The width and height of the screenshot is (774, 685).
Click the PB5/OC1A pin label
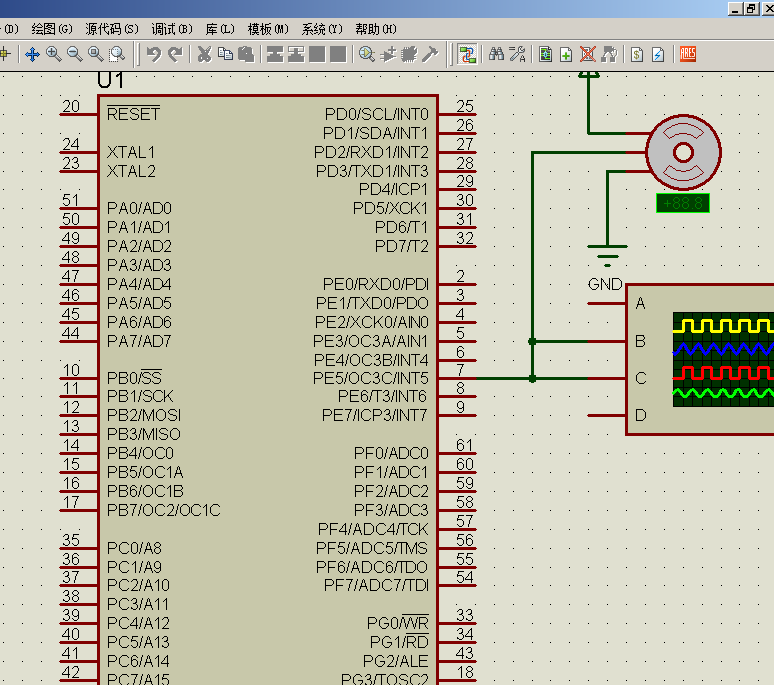click(x=145, y=473)
